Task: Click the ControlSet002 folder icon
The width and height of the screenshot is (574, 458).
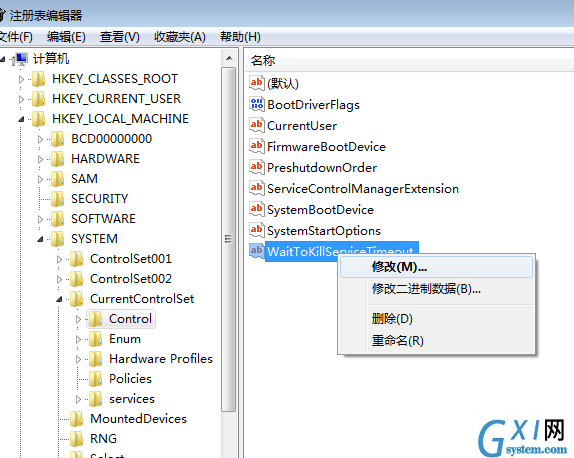Action: pos(77,279)
